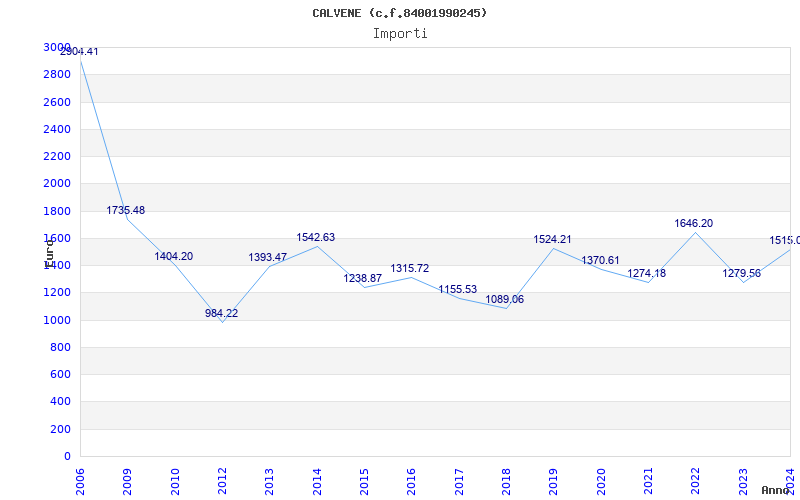The height and width of the screenshot is (500, 800).
Task: Select the 200 y-axis value
Action: [x=60, y=430]
